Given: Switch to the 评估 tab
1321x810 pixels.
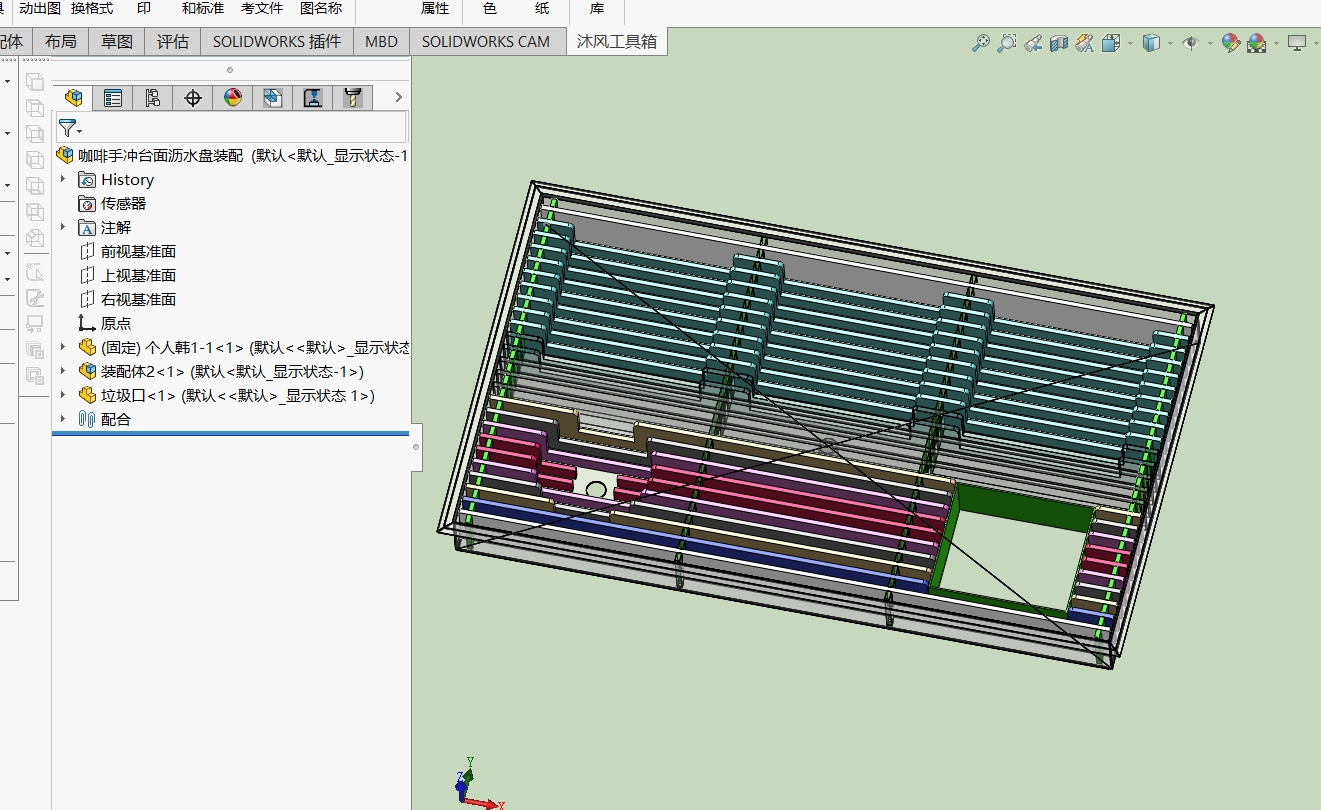Looking at the screenshot, I should click(173, 42).
